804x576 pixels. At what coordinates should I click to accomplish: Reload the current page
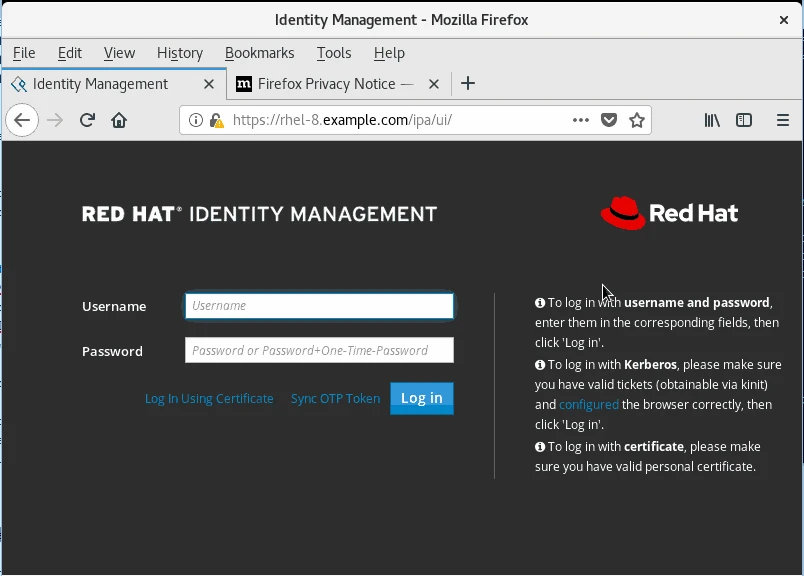pyautogui.click(x=87, y=120)
